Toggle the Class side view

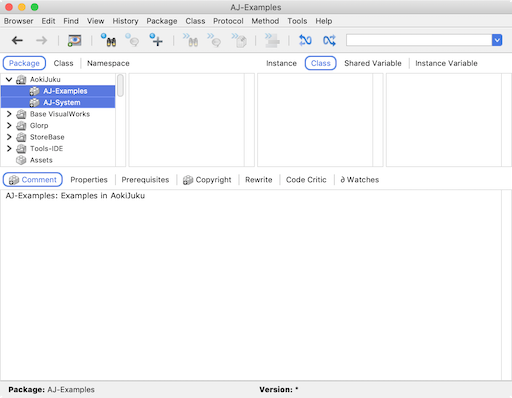pos(320,63)
